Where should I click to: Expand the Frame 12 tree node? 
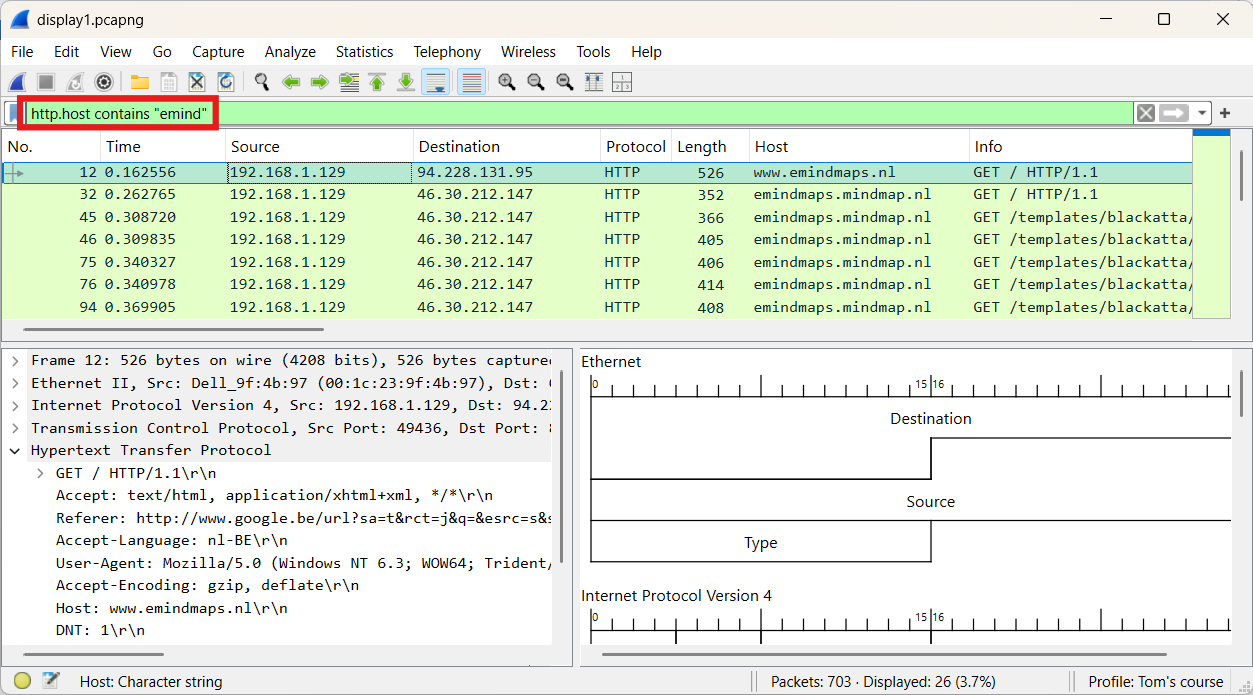click(15, 360)
